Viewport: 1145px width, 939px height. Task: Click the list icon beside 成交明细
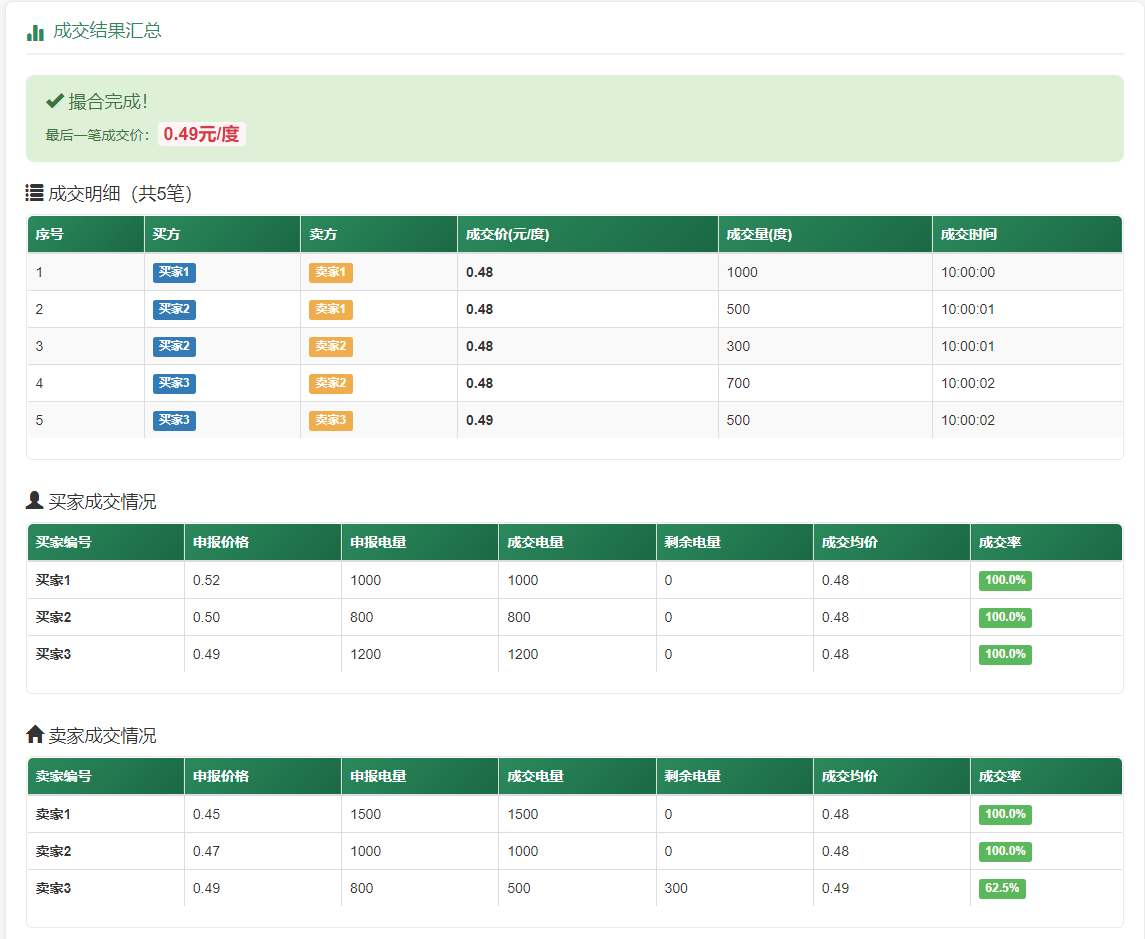(35, 193)
